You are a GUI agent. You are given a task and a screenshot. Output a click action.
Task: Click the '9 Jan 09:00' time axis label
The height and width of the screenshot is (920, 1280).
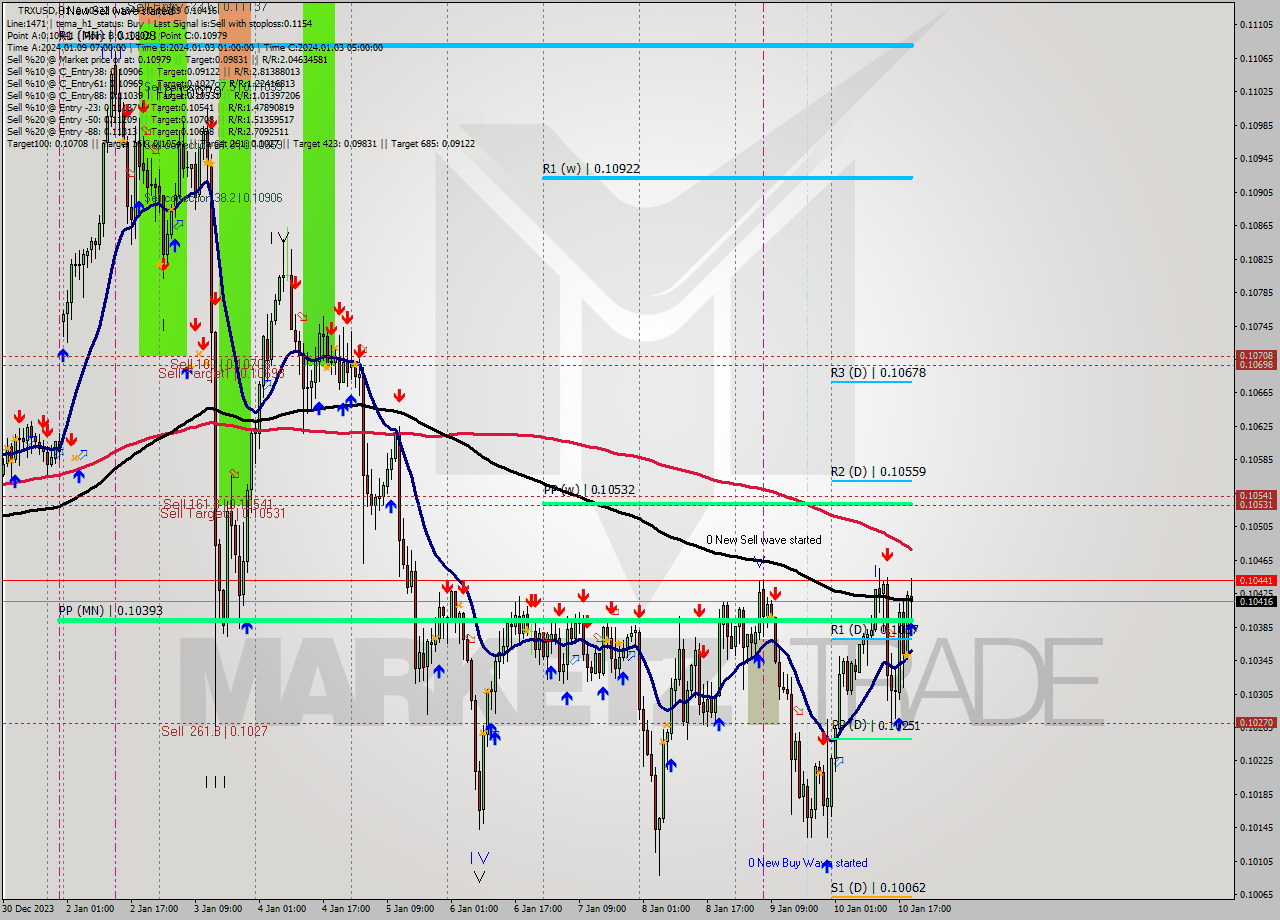pyautogui.click(x=793, y=909)
